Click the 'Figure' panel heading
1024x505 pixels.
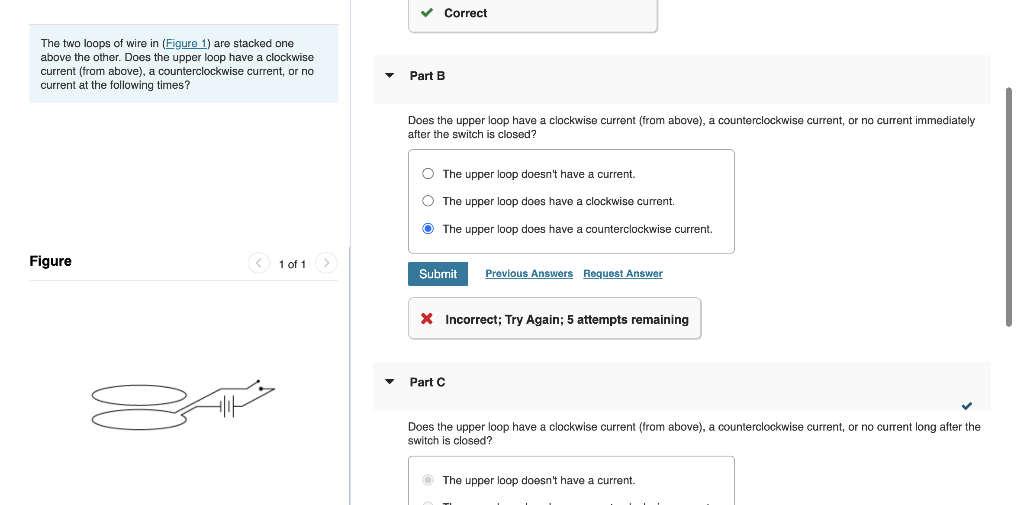(x=50, y=261)
